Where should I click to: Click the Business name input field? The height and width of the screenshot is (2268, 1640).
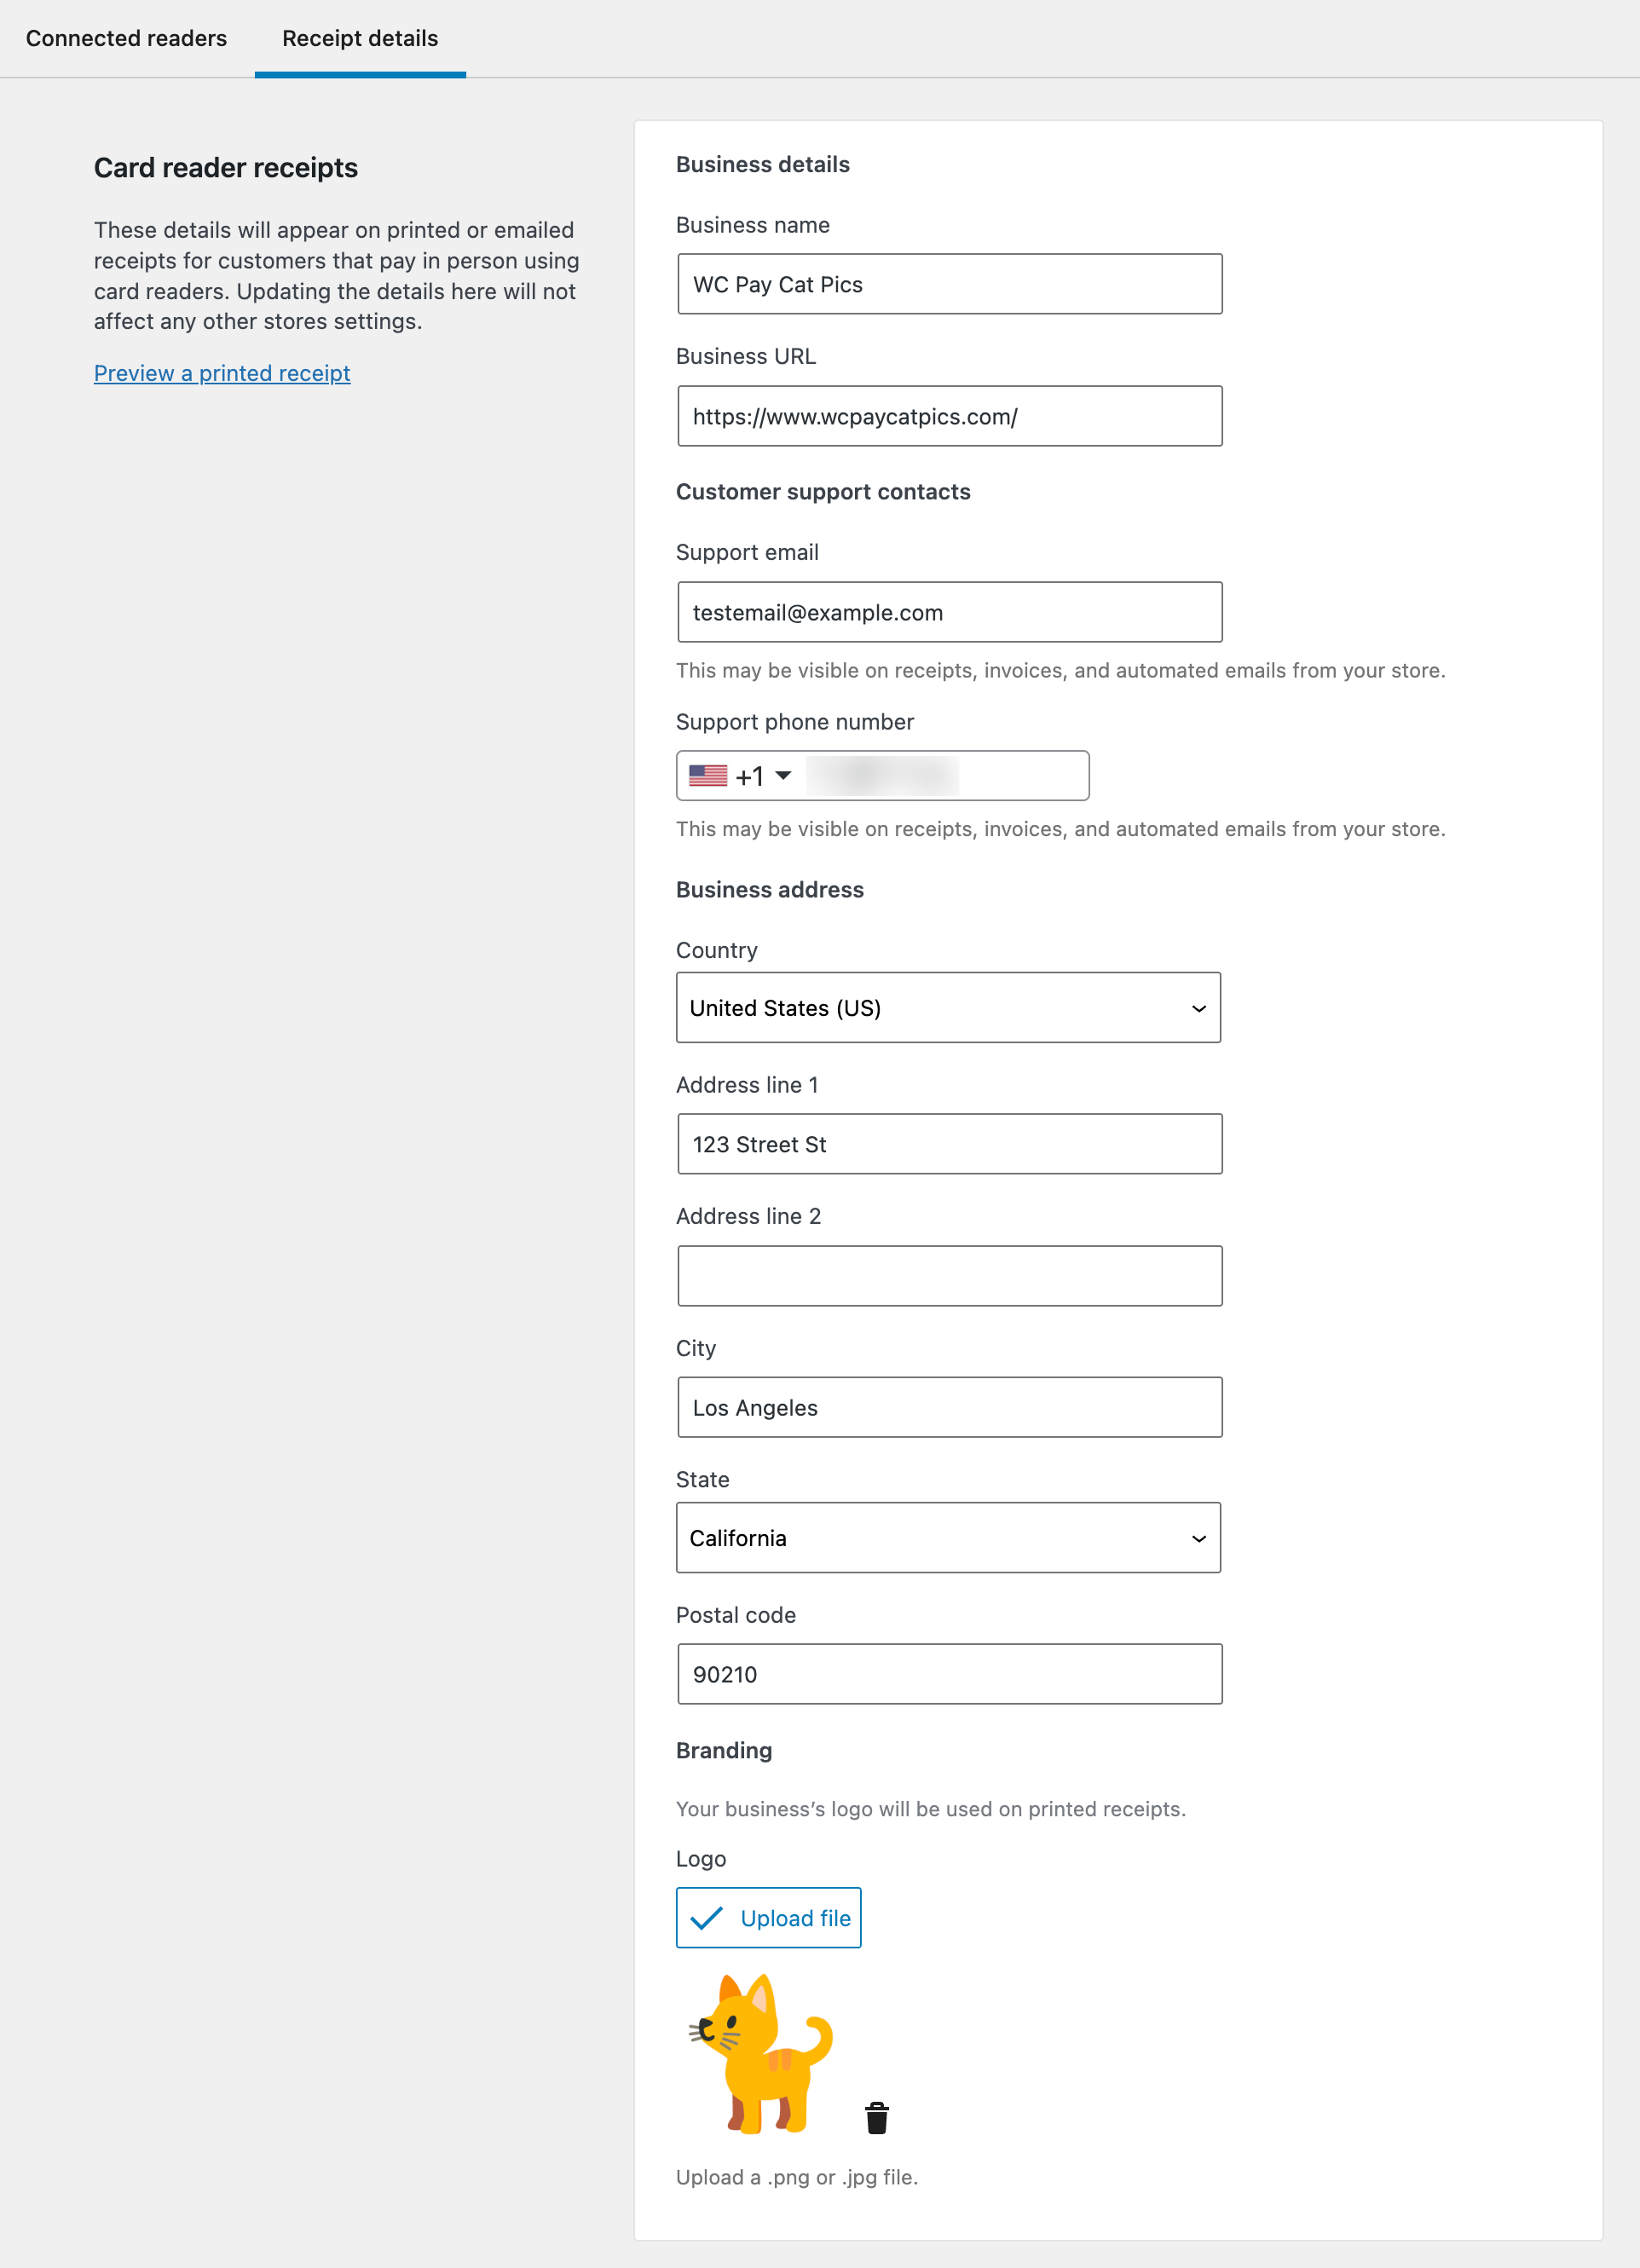(949, 284)
